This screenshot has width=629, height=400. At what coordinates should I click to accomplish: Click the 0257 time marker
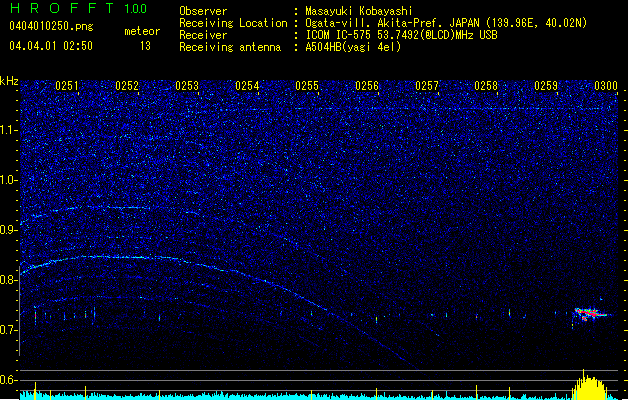[427, 86]
